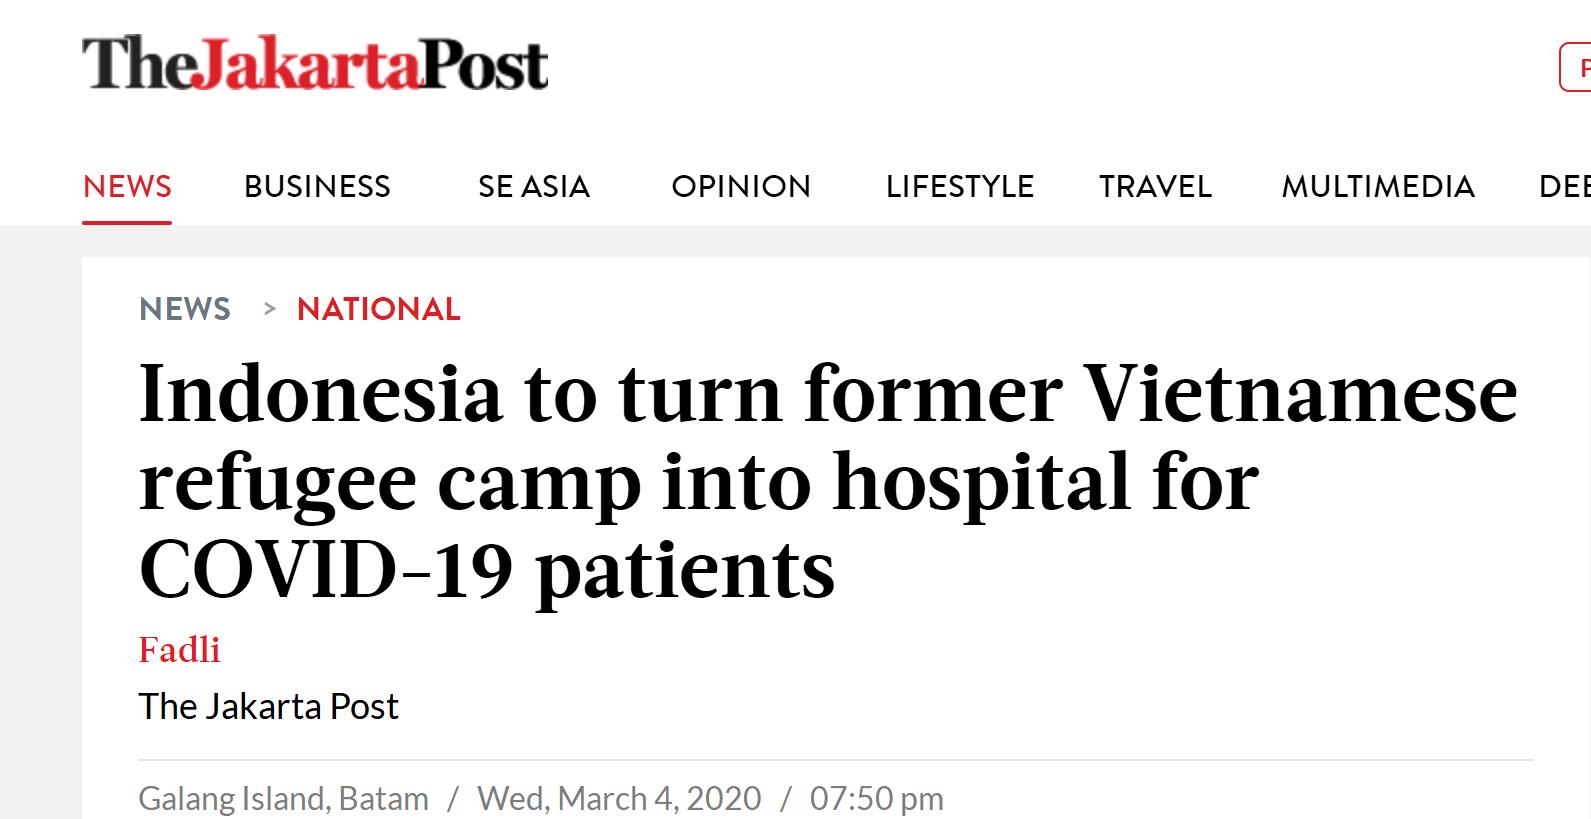Open the red NATIONAL breadcrumb category

tap(378, 309)
